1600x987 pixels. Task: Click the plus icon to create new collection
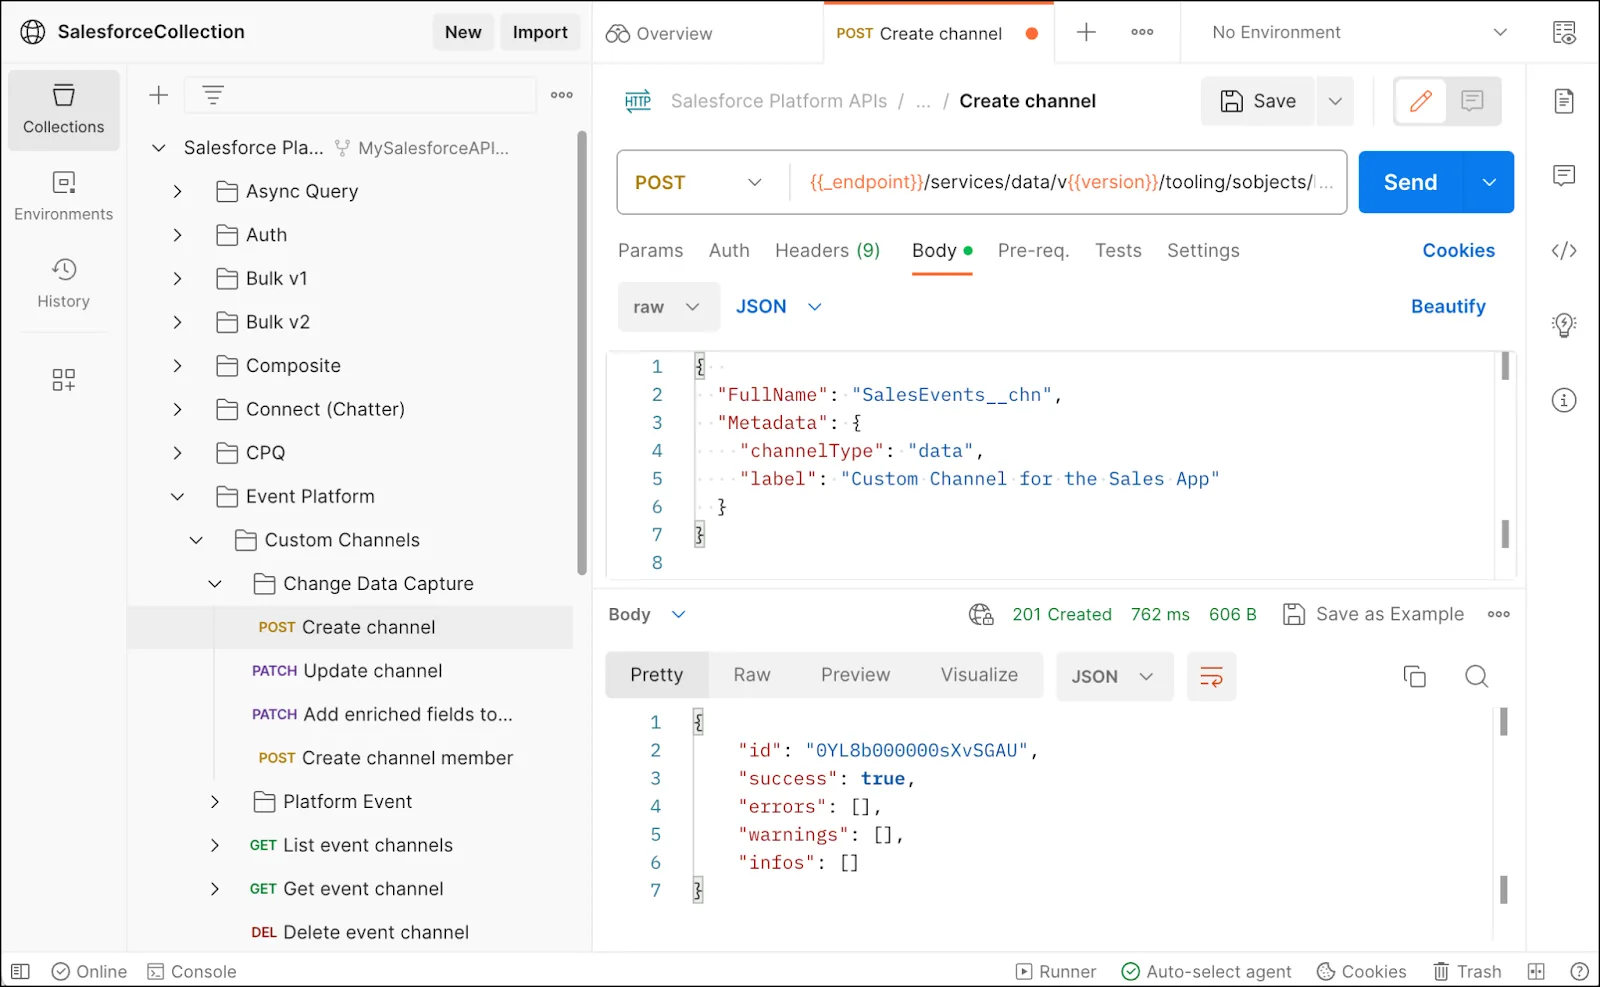click(x=158, y=95)
